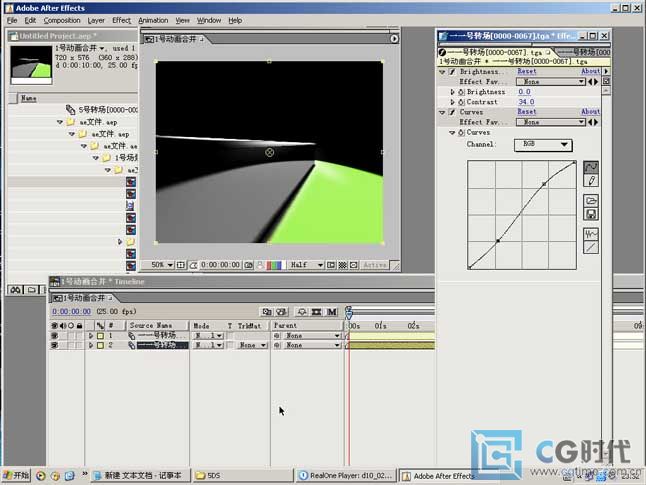Open layer 2 TrkMat None dropdown
This screenshot has height=485, width=646.
(253, 345)
